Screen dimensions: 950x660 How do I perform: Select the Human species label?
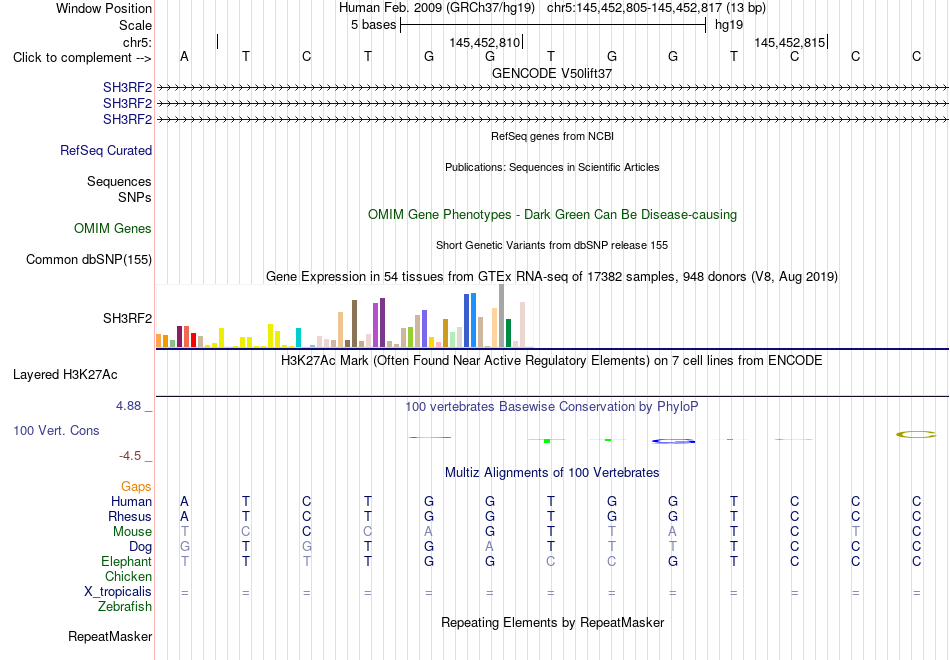131,501
